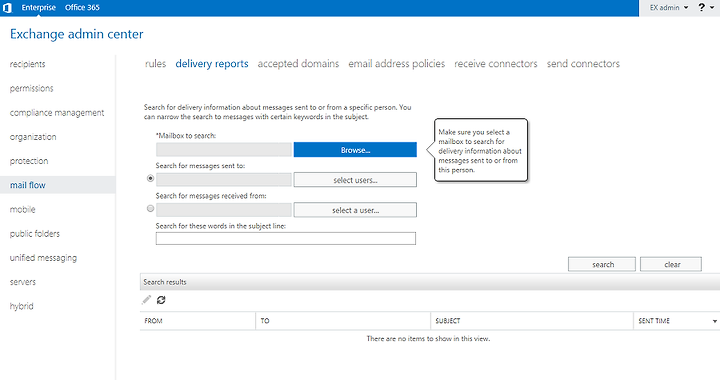Click the 'There are no items to show' message

(428, 339)
